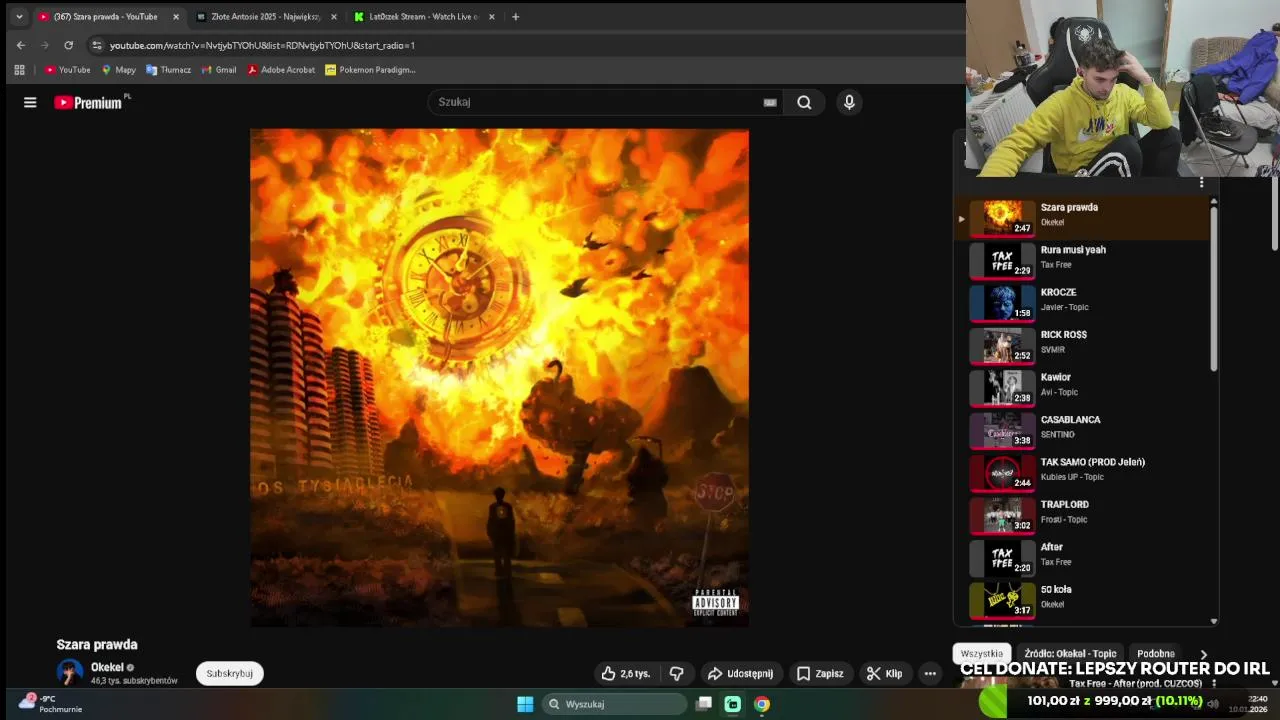
Task: Open the Mapy bookmark
Action: [x=118, y=70]
